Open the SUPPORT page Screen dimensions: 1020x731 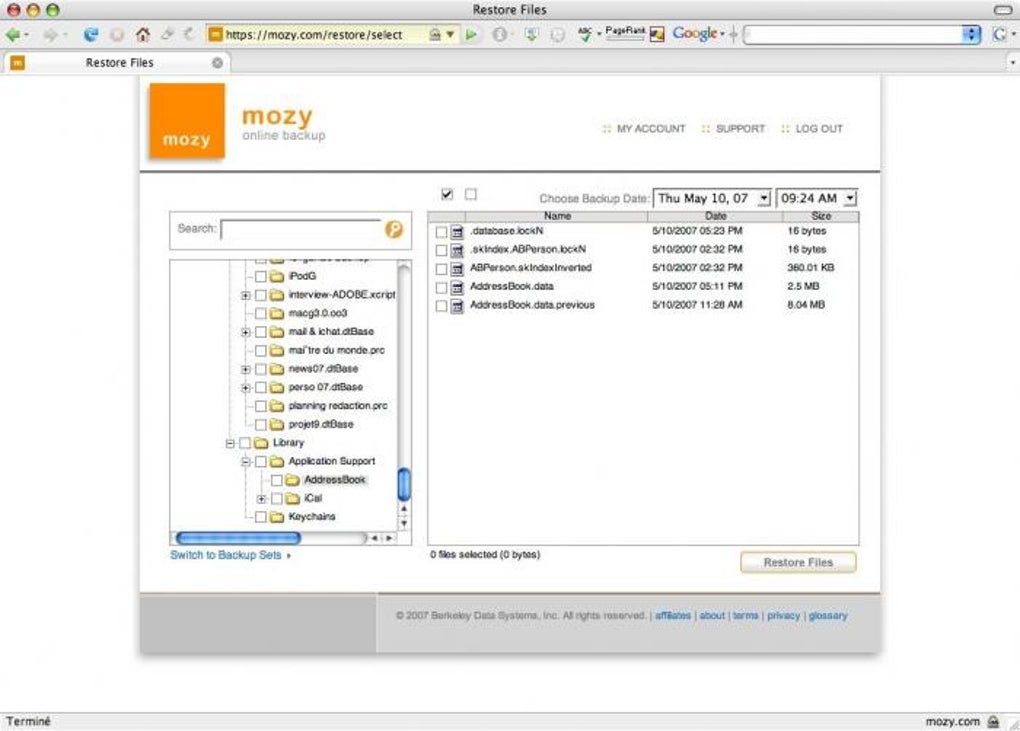[740, 129]
